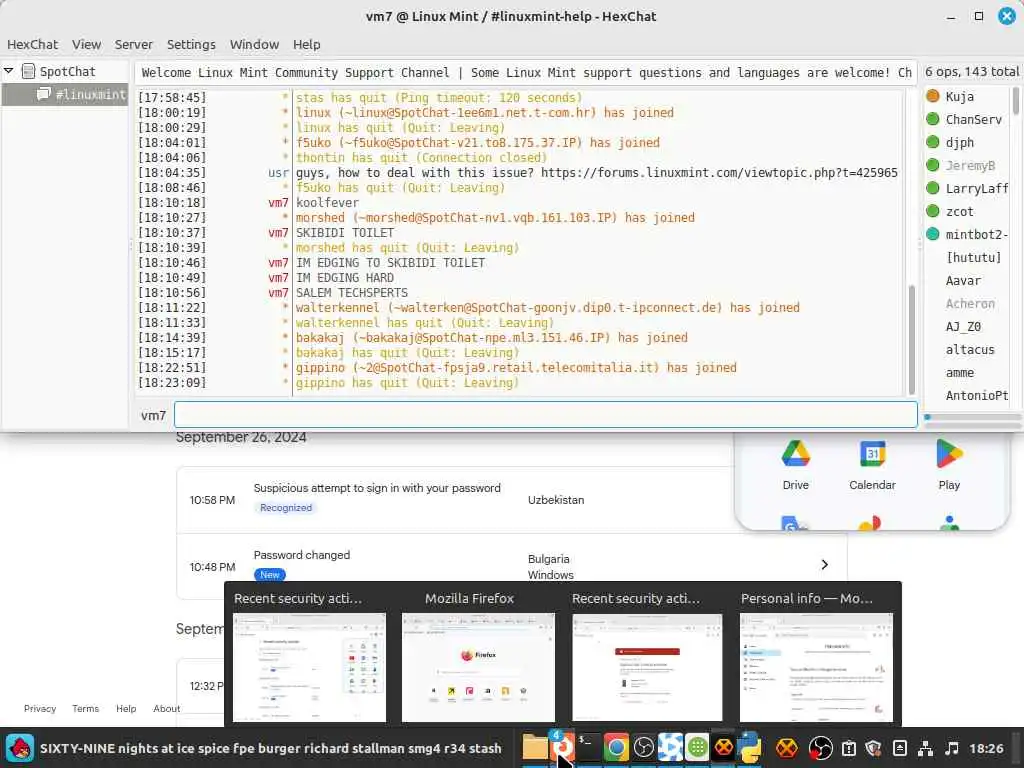Click the '6 ops, 143 total' user count

point(972,71)
